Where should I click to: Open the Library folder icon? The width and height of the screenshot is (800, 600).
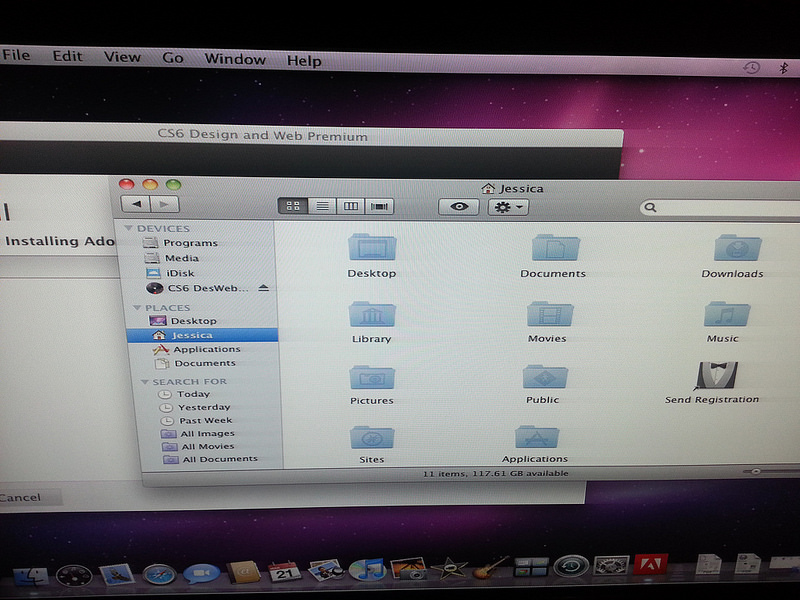[372, 314]
